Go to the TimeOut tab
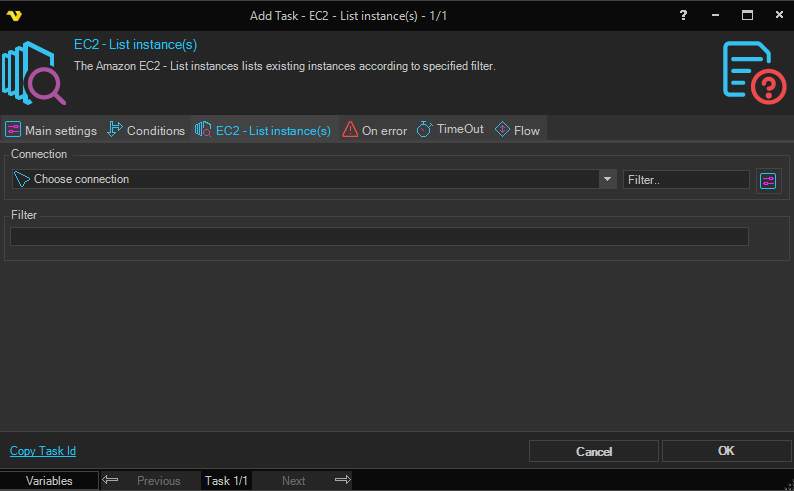The image size is (794, 491). point(450,130)
